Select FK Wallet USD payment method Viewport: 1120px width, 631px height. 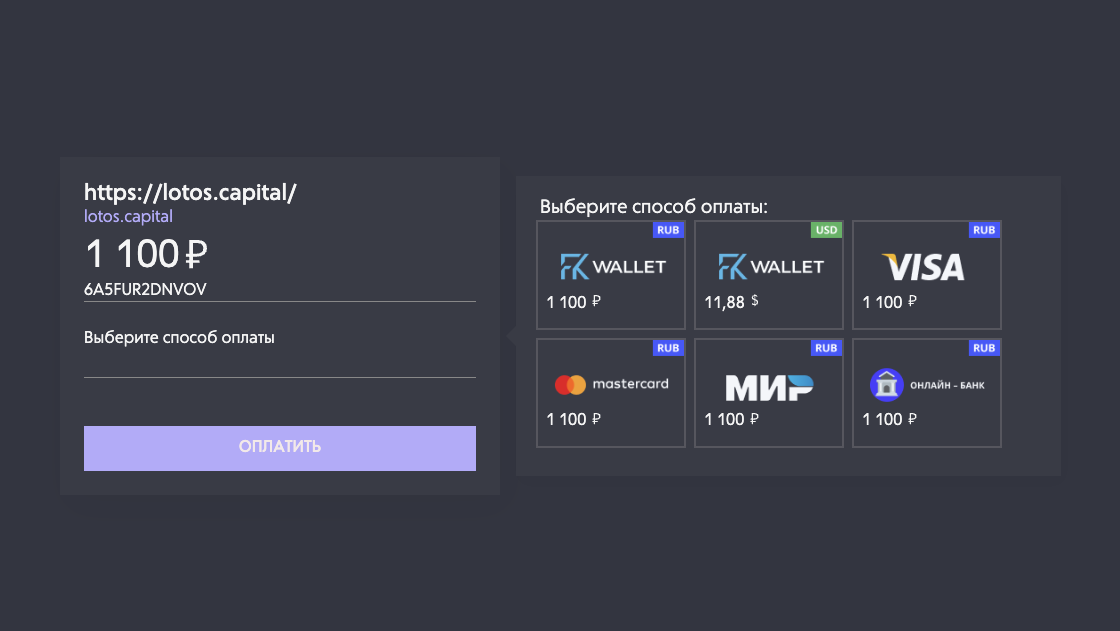pos(769,275)
